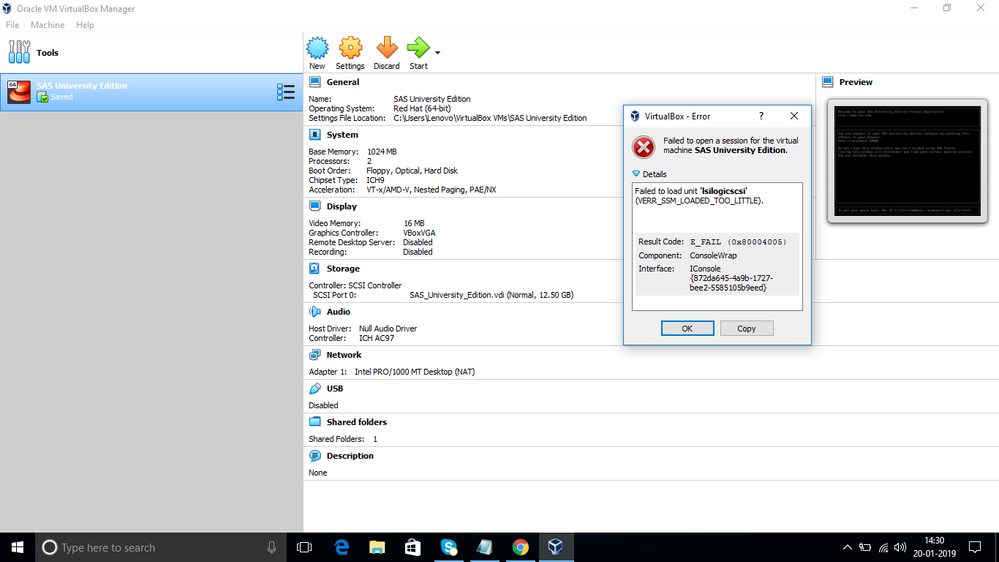The image size is (999, 562).
Task: Open Skype from taskbar
Action: pos(449,547)
